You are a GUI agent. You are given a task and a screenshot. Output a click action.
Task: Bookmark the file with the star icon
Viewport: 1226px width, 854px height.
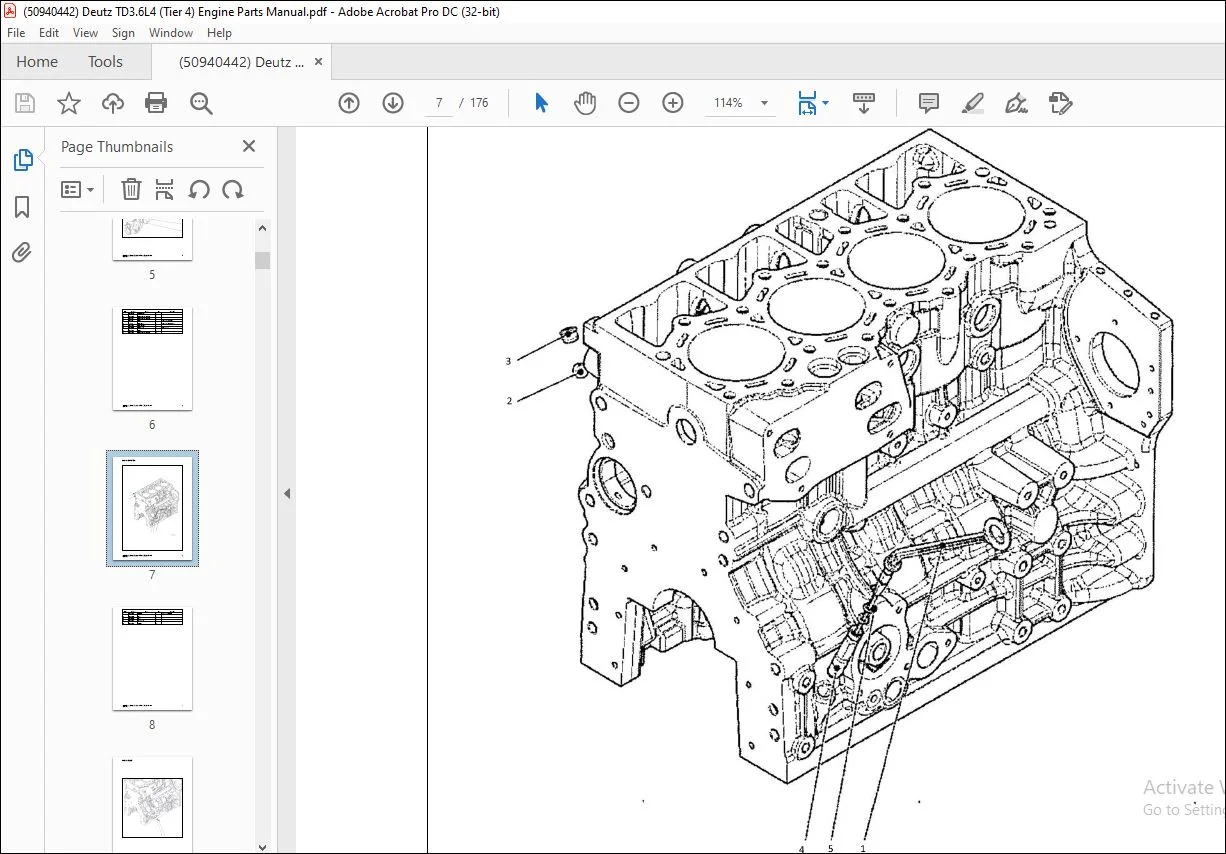[x=69, y=103]
